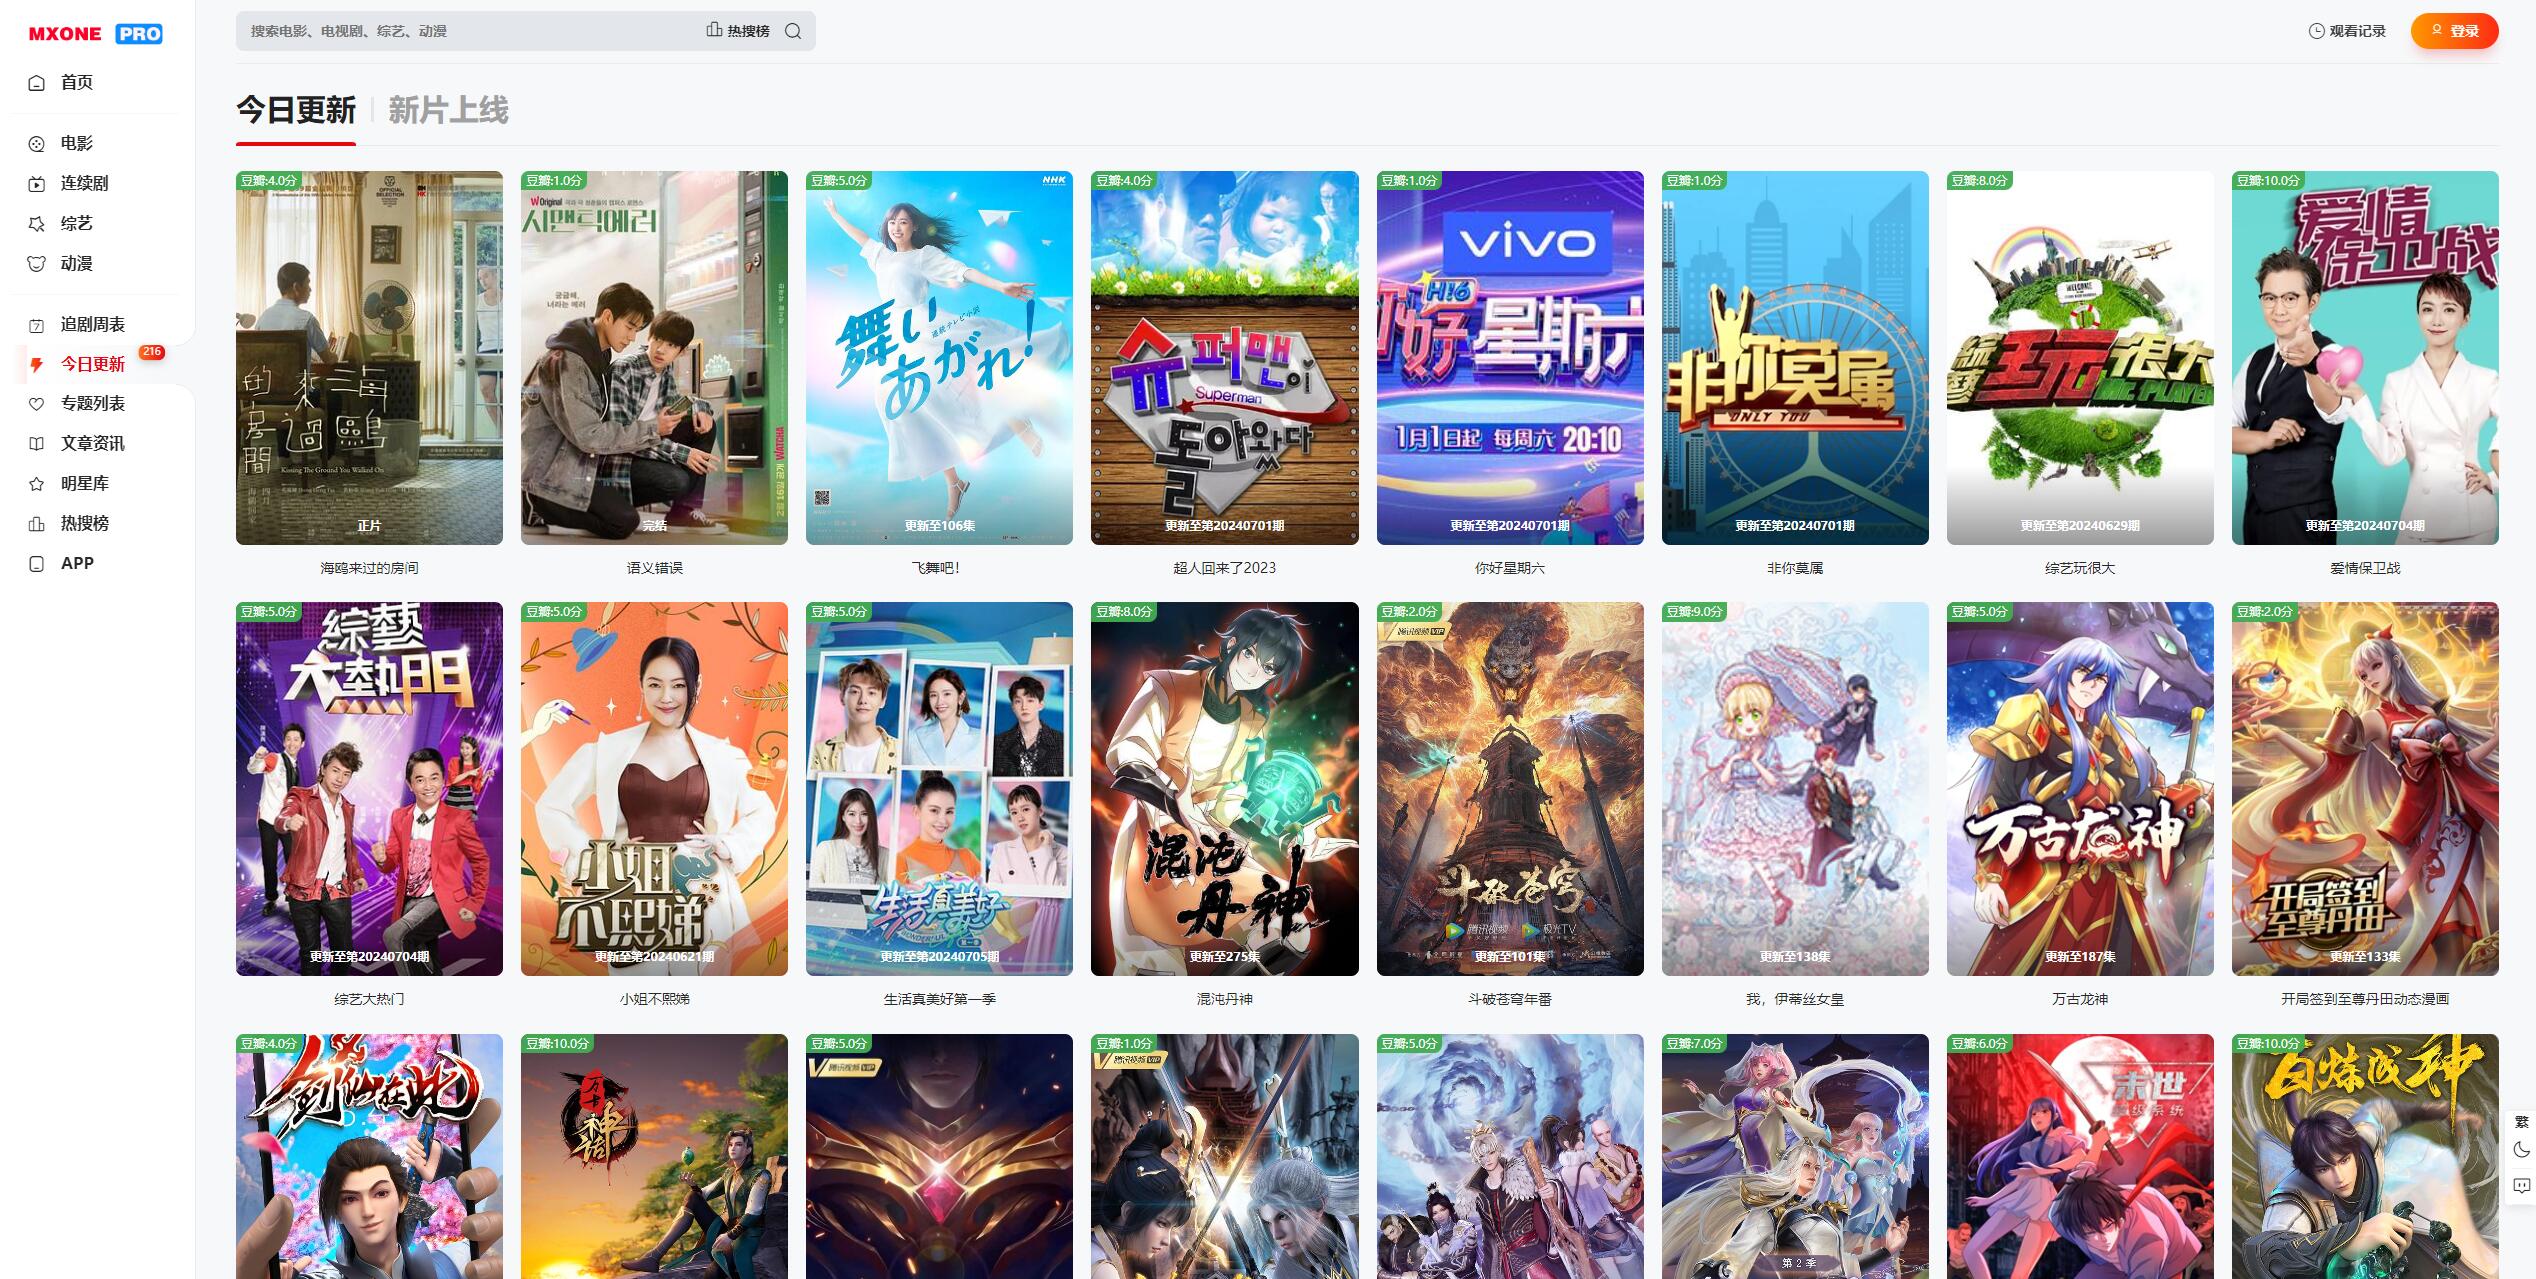Open the 万古龙神 poster
Image resolution: width=2536 pixels, height=1279 pixels.
point(2080,789)
